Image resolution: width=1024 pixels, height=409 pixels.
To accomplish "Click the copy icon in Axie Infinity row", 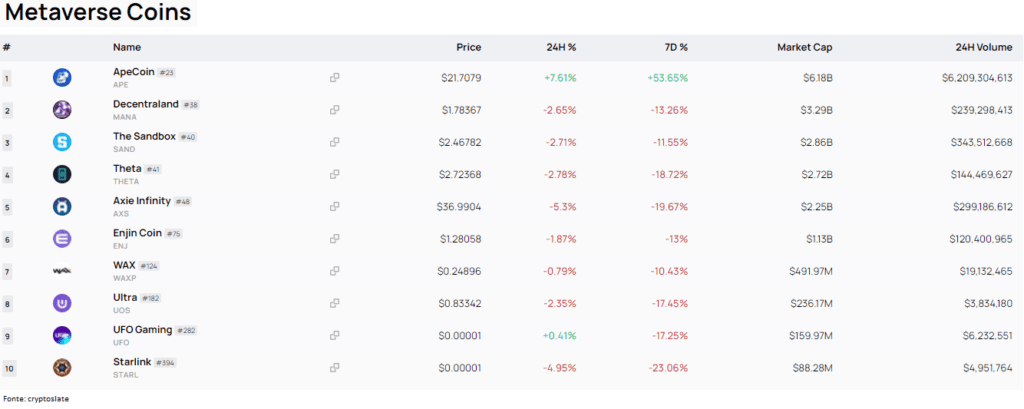I will click(x=334, y=206).
